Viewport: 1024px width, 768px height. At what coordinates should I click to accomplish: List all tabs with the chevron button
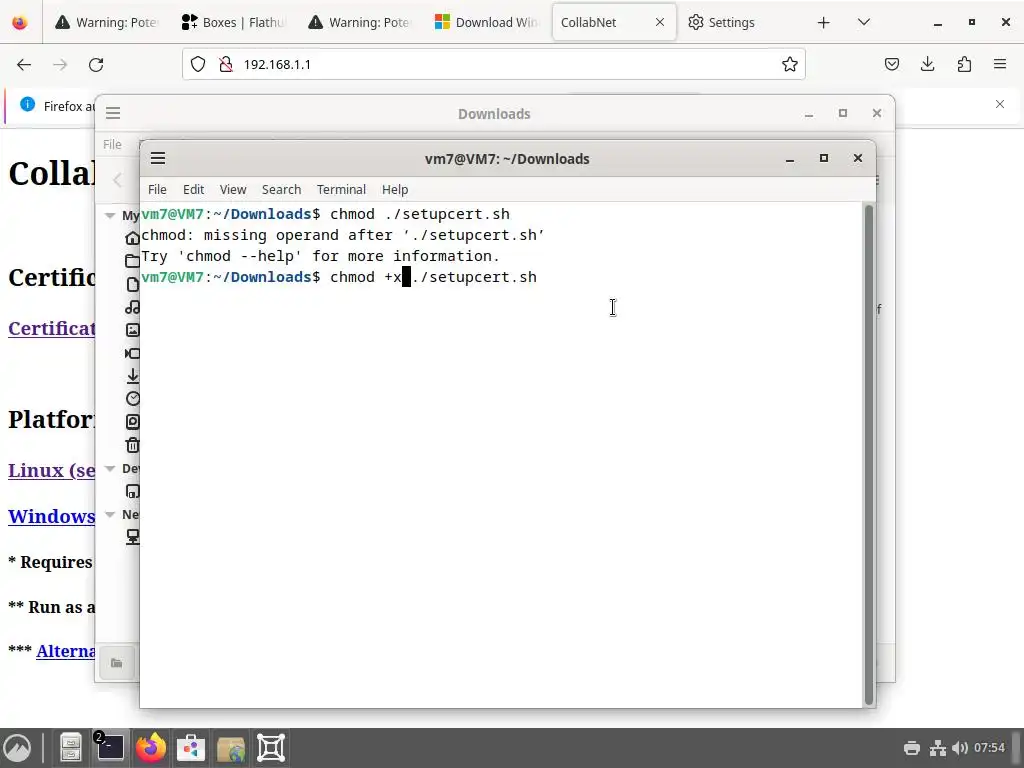pos(863,23)
